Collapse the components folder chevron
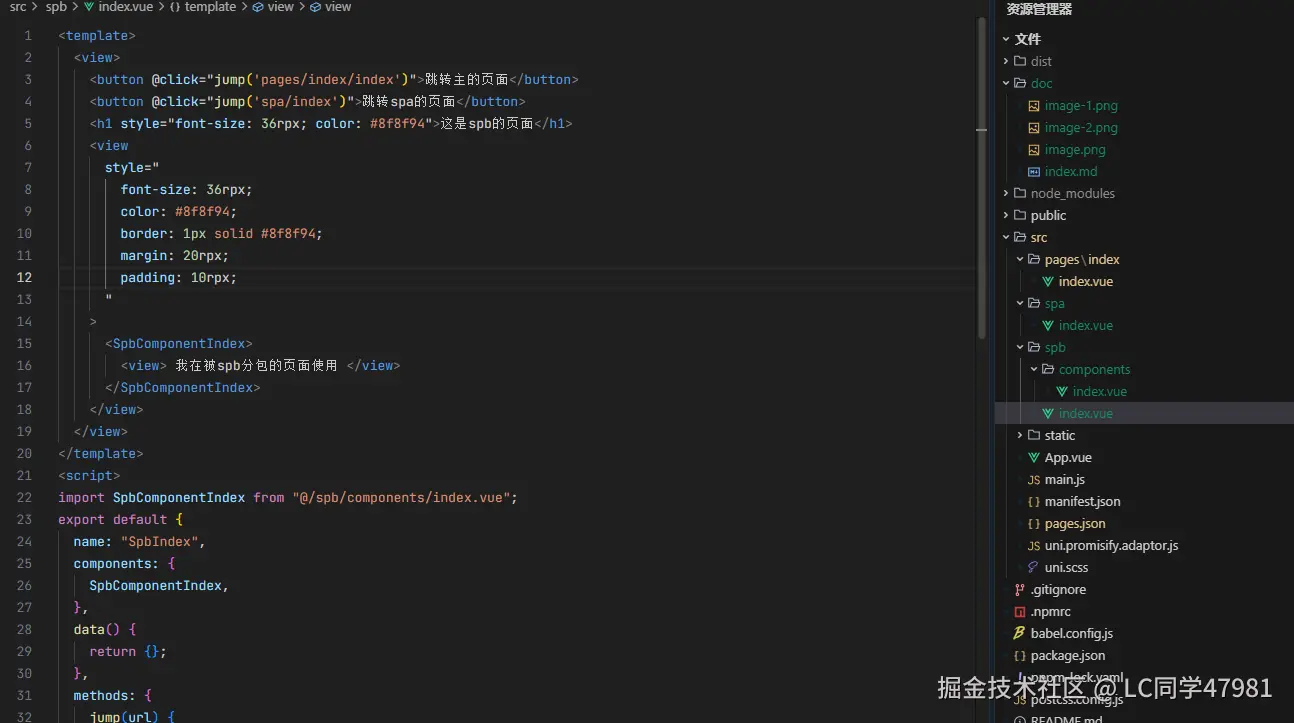Screen dimensions: 1294x723 click(x=1034, y=369)
